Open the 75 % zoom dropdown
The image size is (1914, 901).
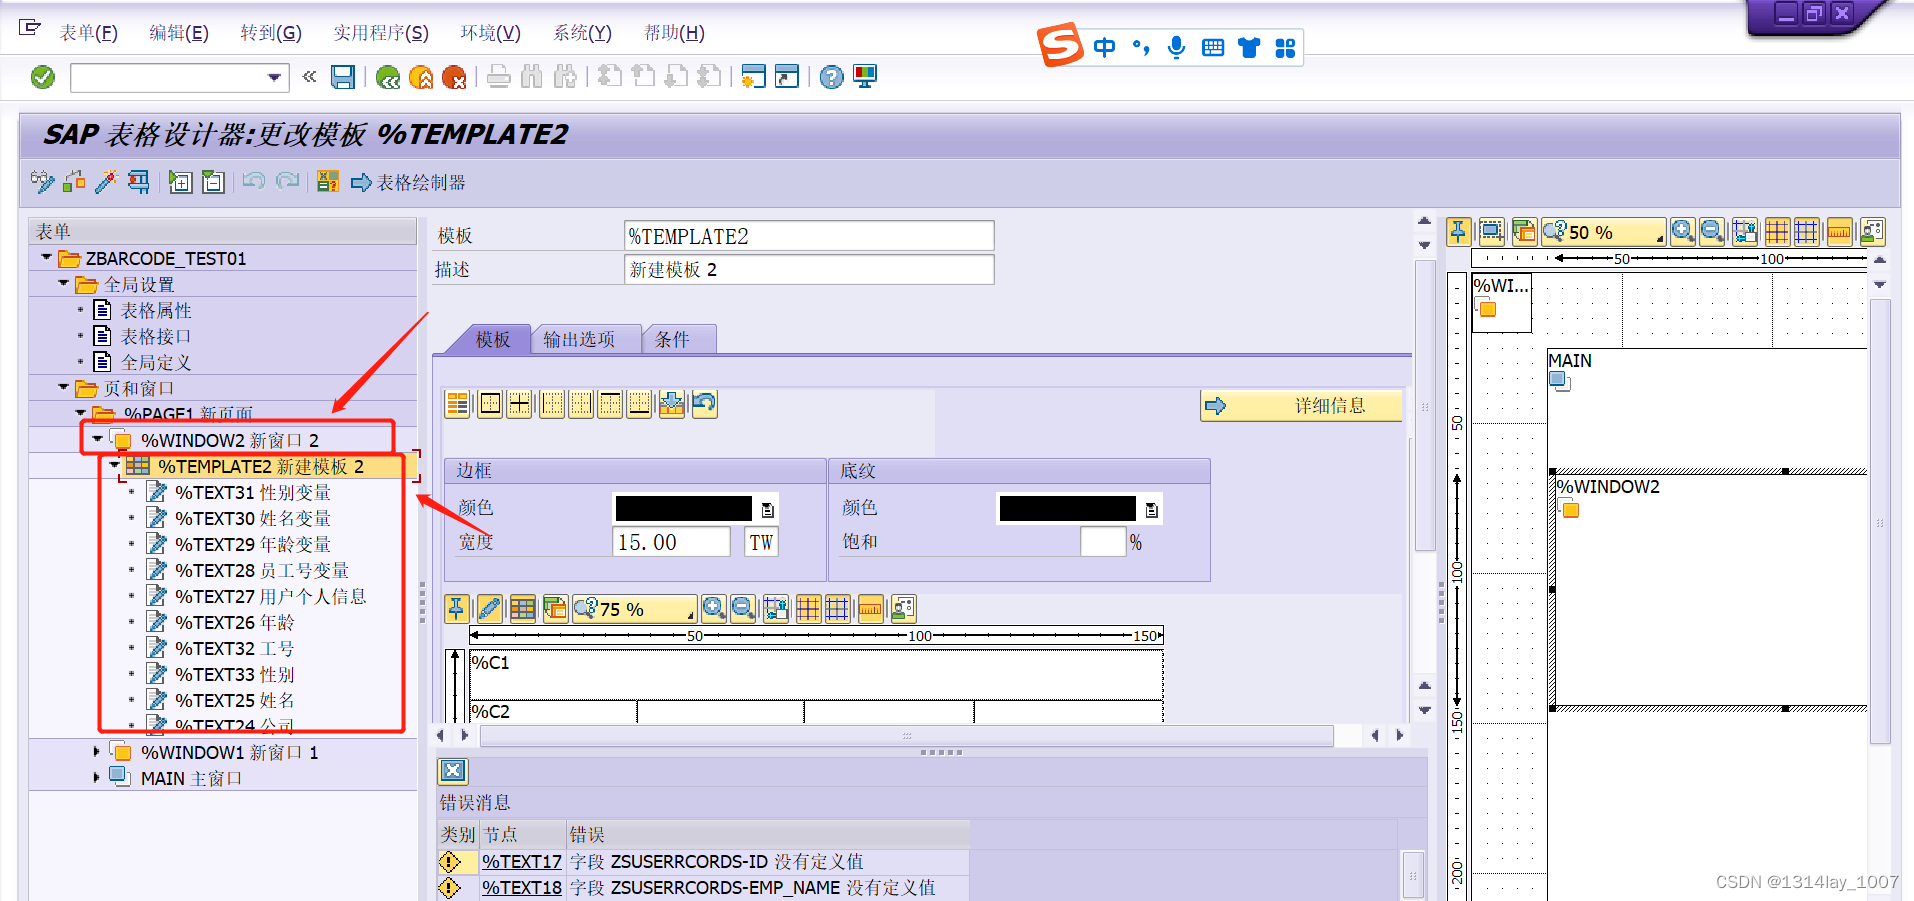coord(634,608)
